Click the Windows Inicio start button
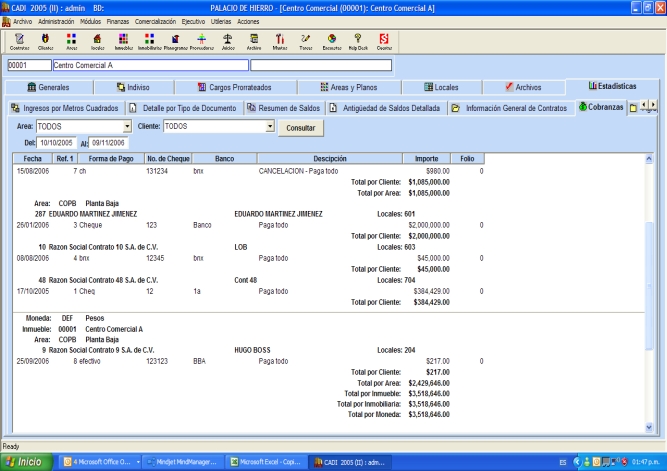Viewport: 667px width, 471px height. 27,462
